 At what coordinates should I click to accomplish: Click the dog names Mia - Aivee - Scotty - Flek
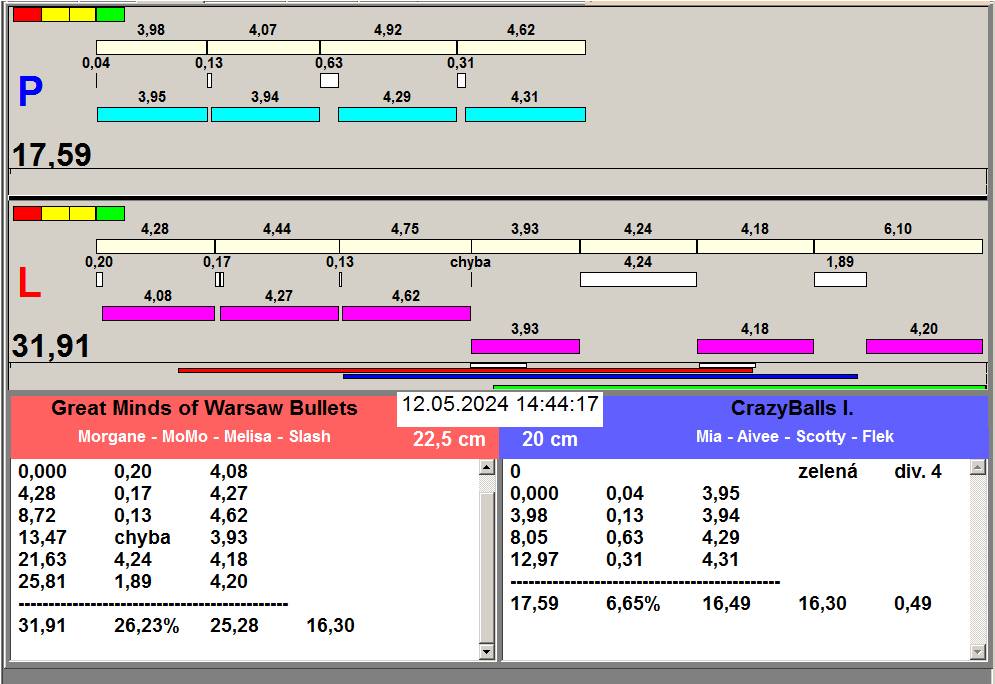coord(794,437)
